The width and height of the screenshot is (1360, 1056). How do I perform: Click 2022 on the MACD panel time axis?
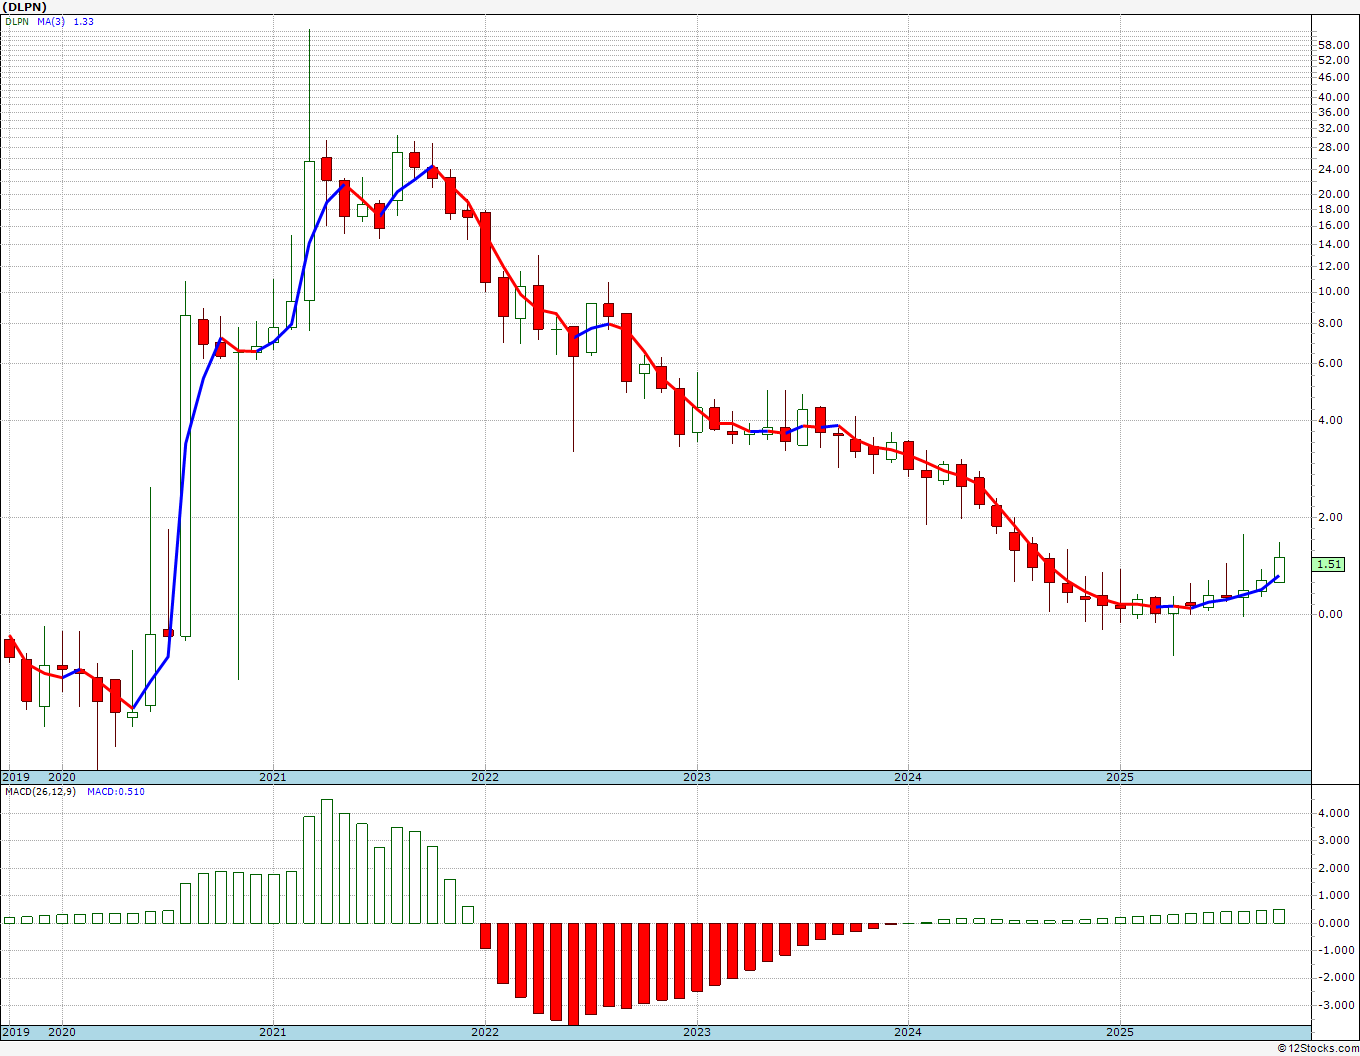click(485, 1032)
